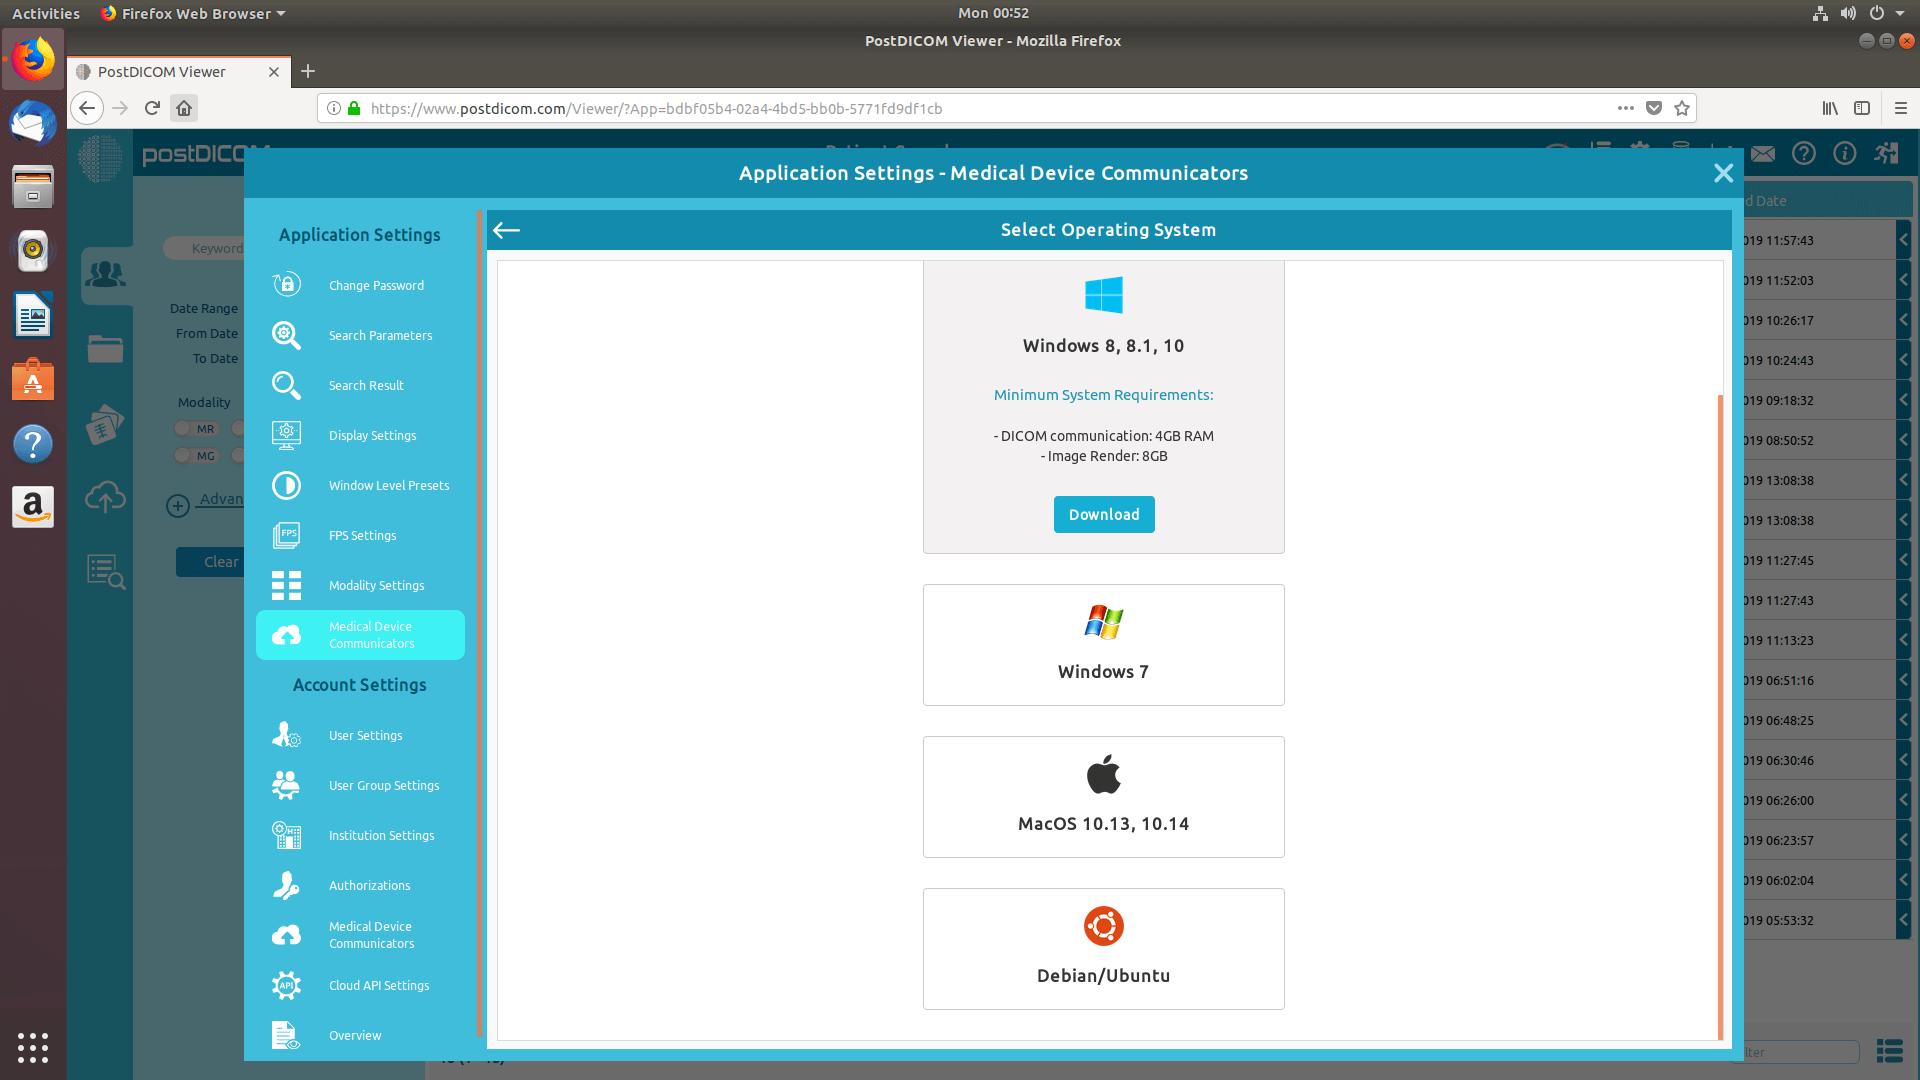Image resolution: width=1920 pixels, height=1080 pixels.
Task: Open Search Parameters settings
Action: tap(381, 335)
